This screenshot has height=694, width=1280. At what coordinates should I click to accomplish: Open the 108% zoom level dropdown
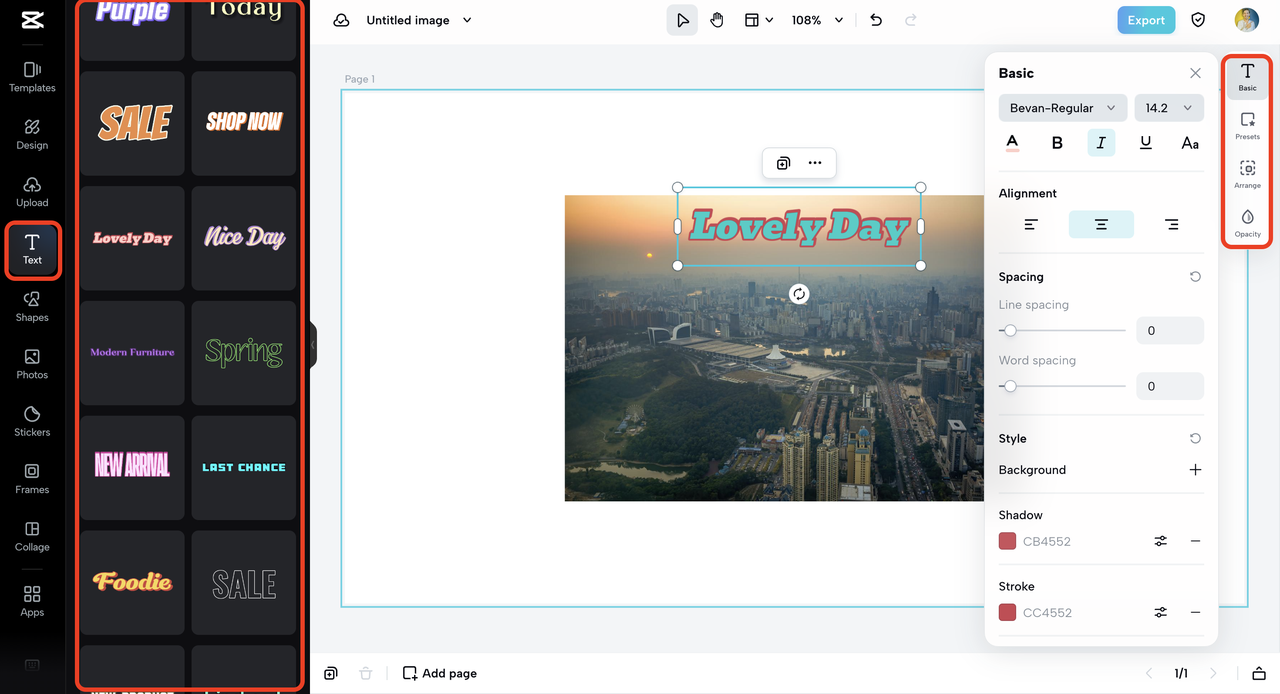(817, 20)
